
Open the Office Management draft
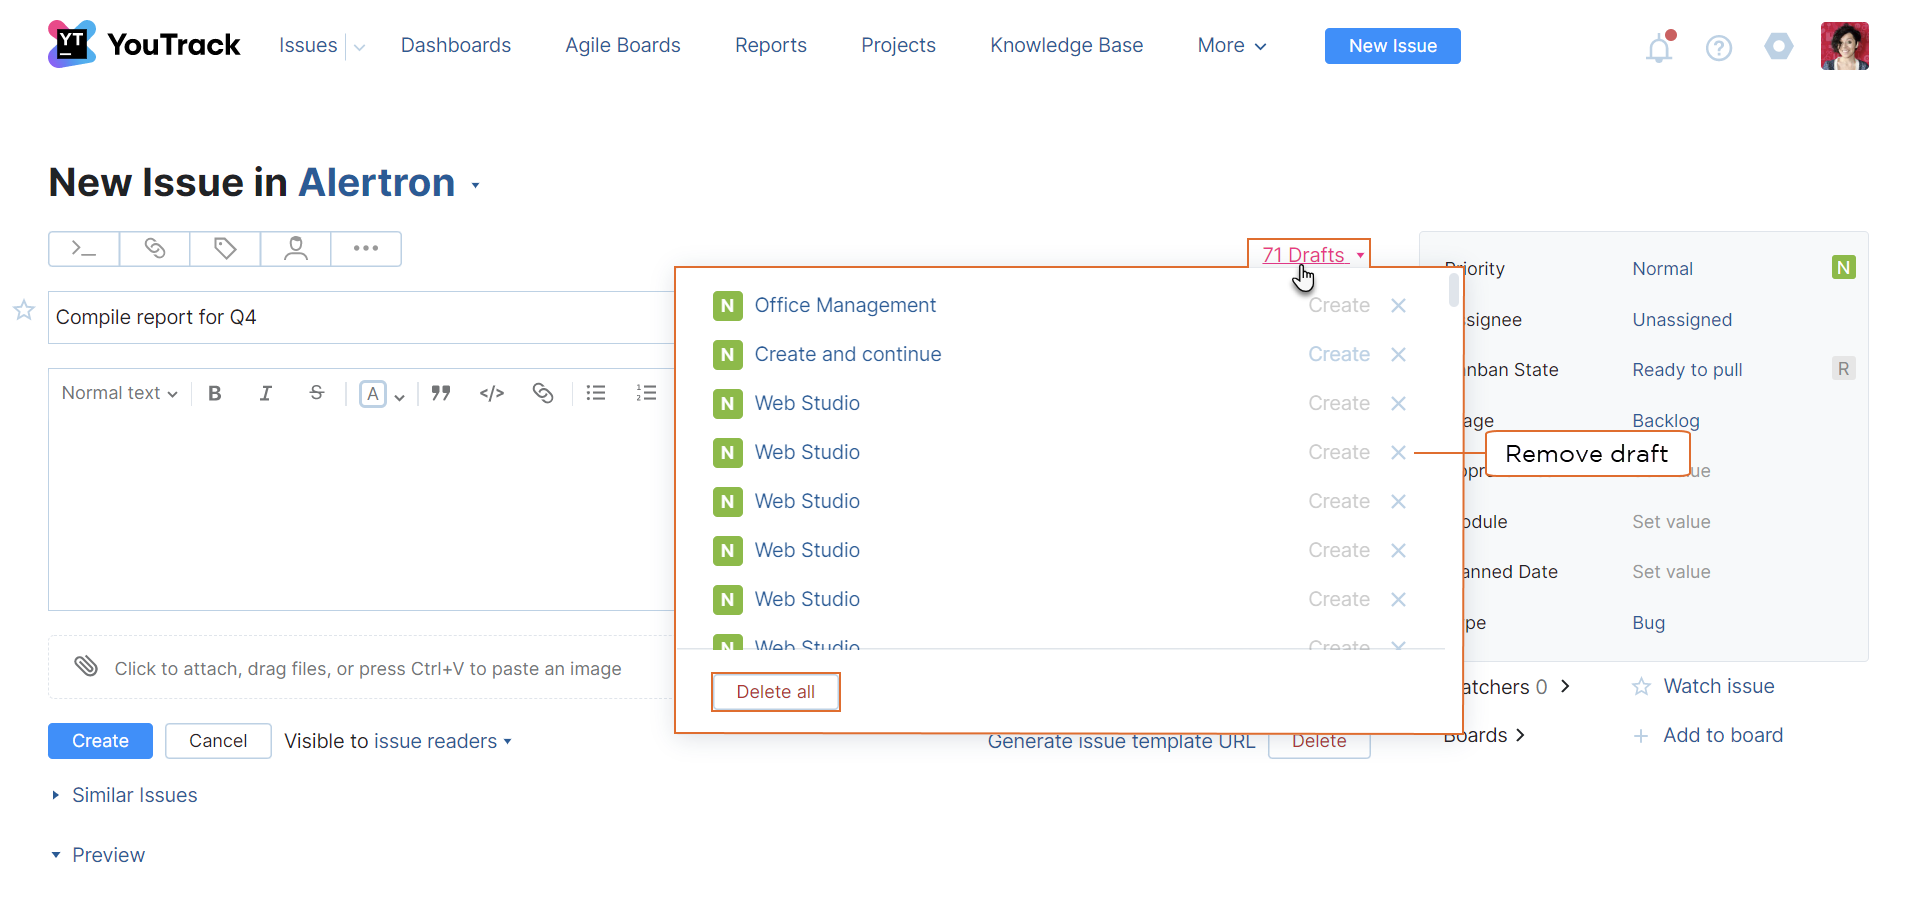(845, 305)
